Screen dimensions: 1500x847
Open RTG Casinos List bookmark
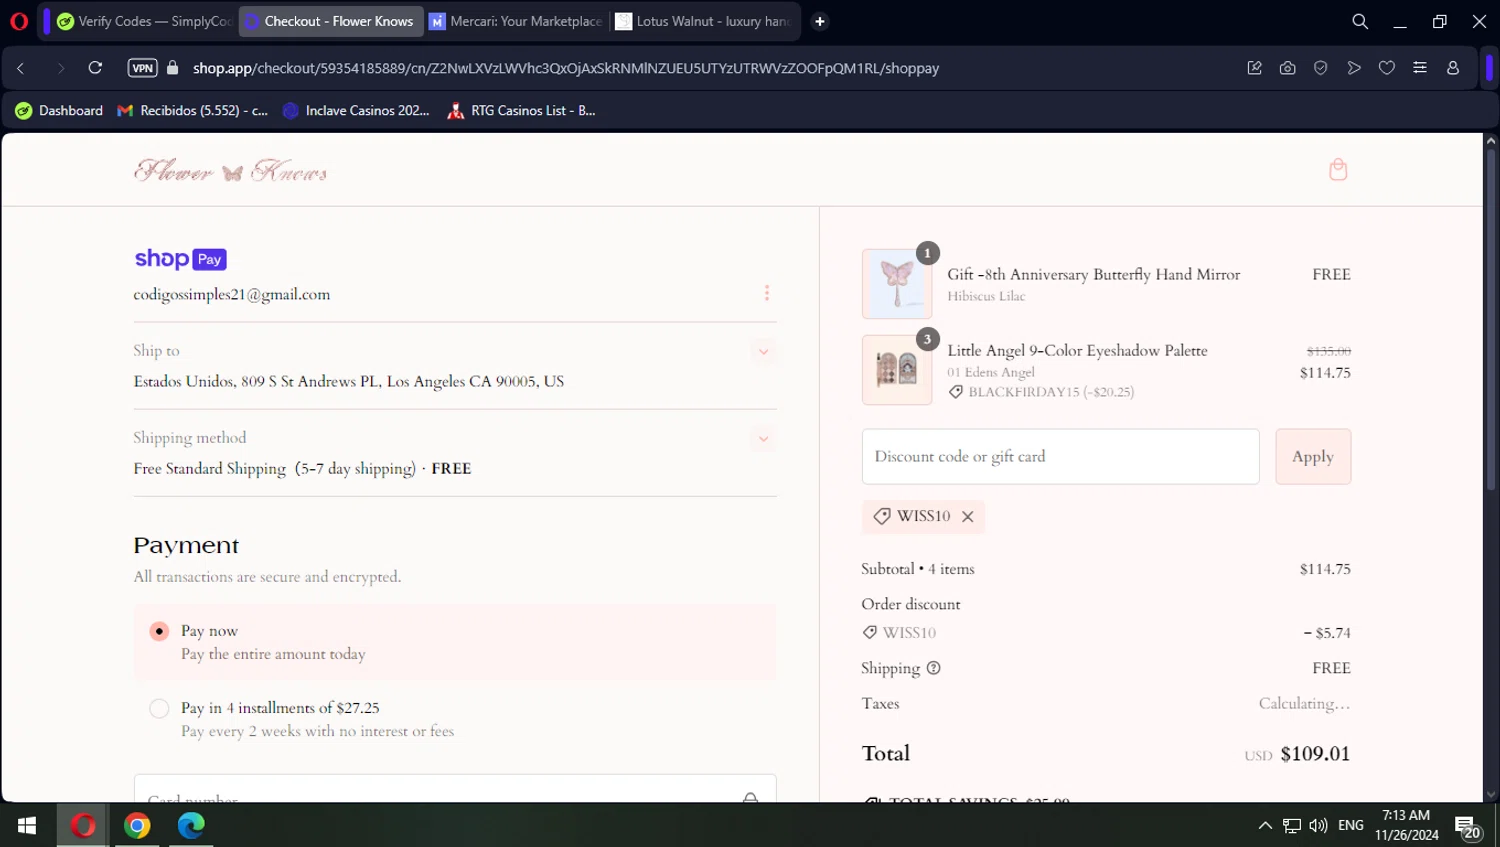521,111
